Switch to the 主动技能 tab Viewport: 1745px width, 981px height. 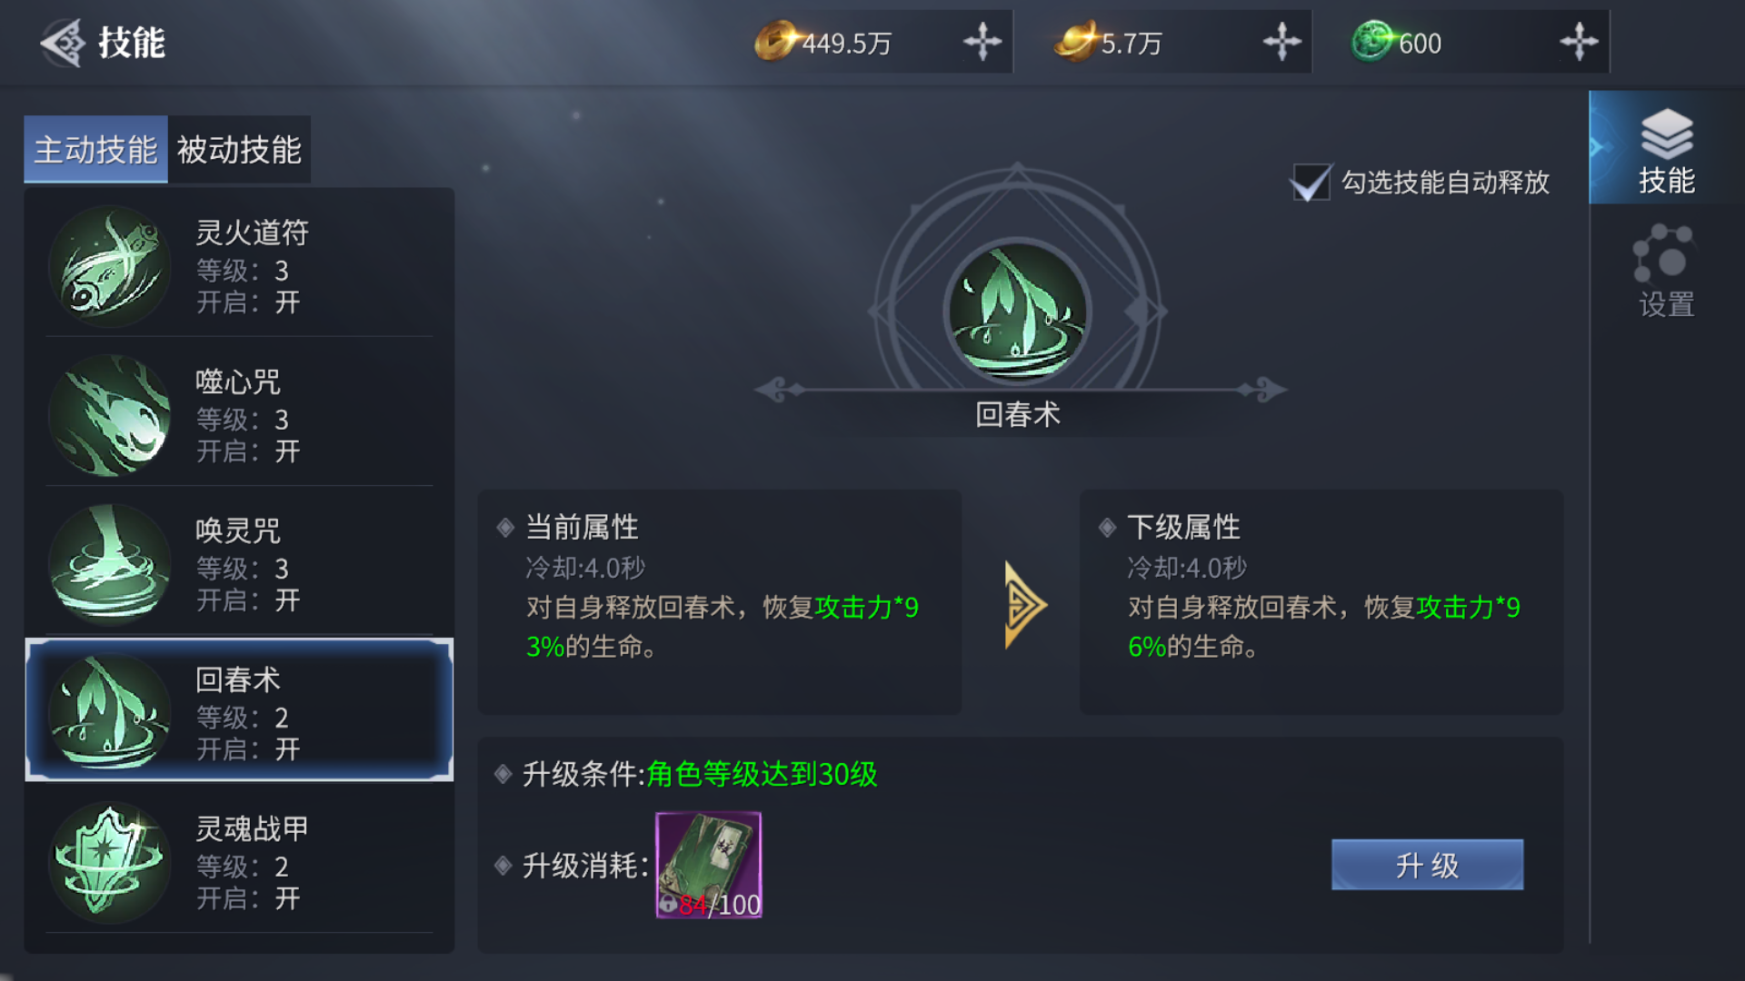tap(96, 150)
